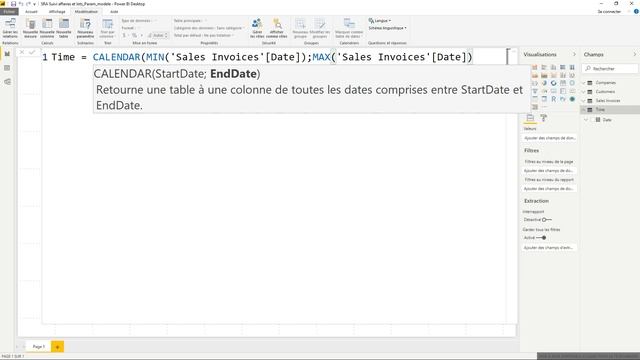Viewport: 640px width, 360px height.
Task: Apply currency format with $ button
Action: (124, 36)
